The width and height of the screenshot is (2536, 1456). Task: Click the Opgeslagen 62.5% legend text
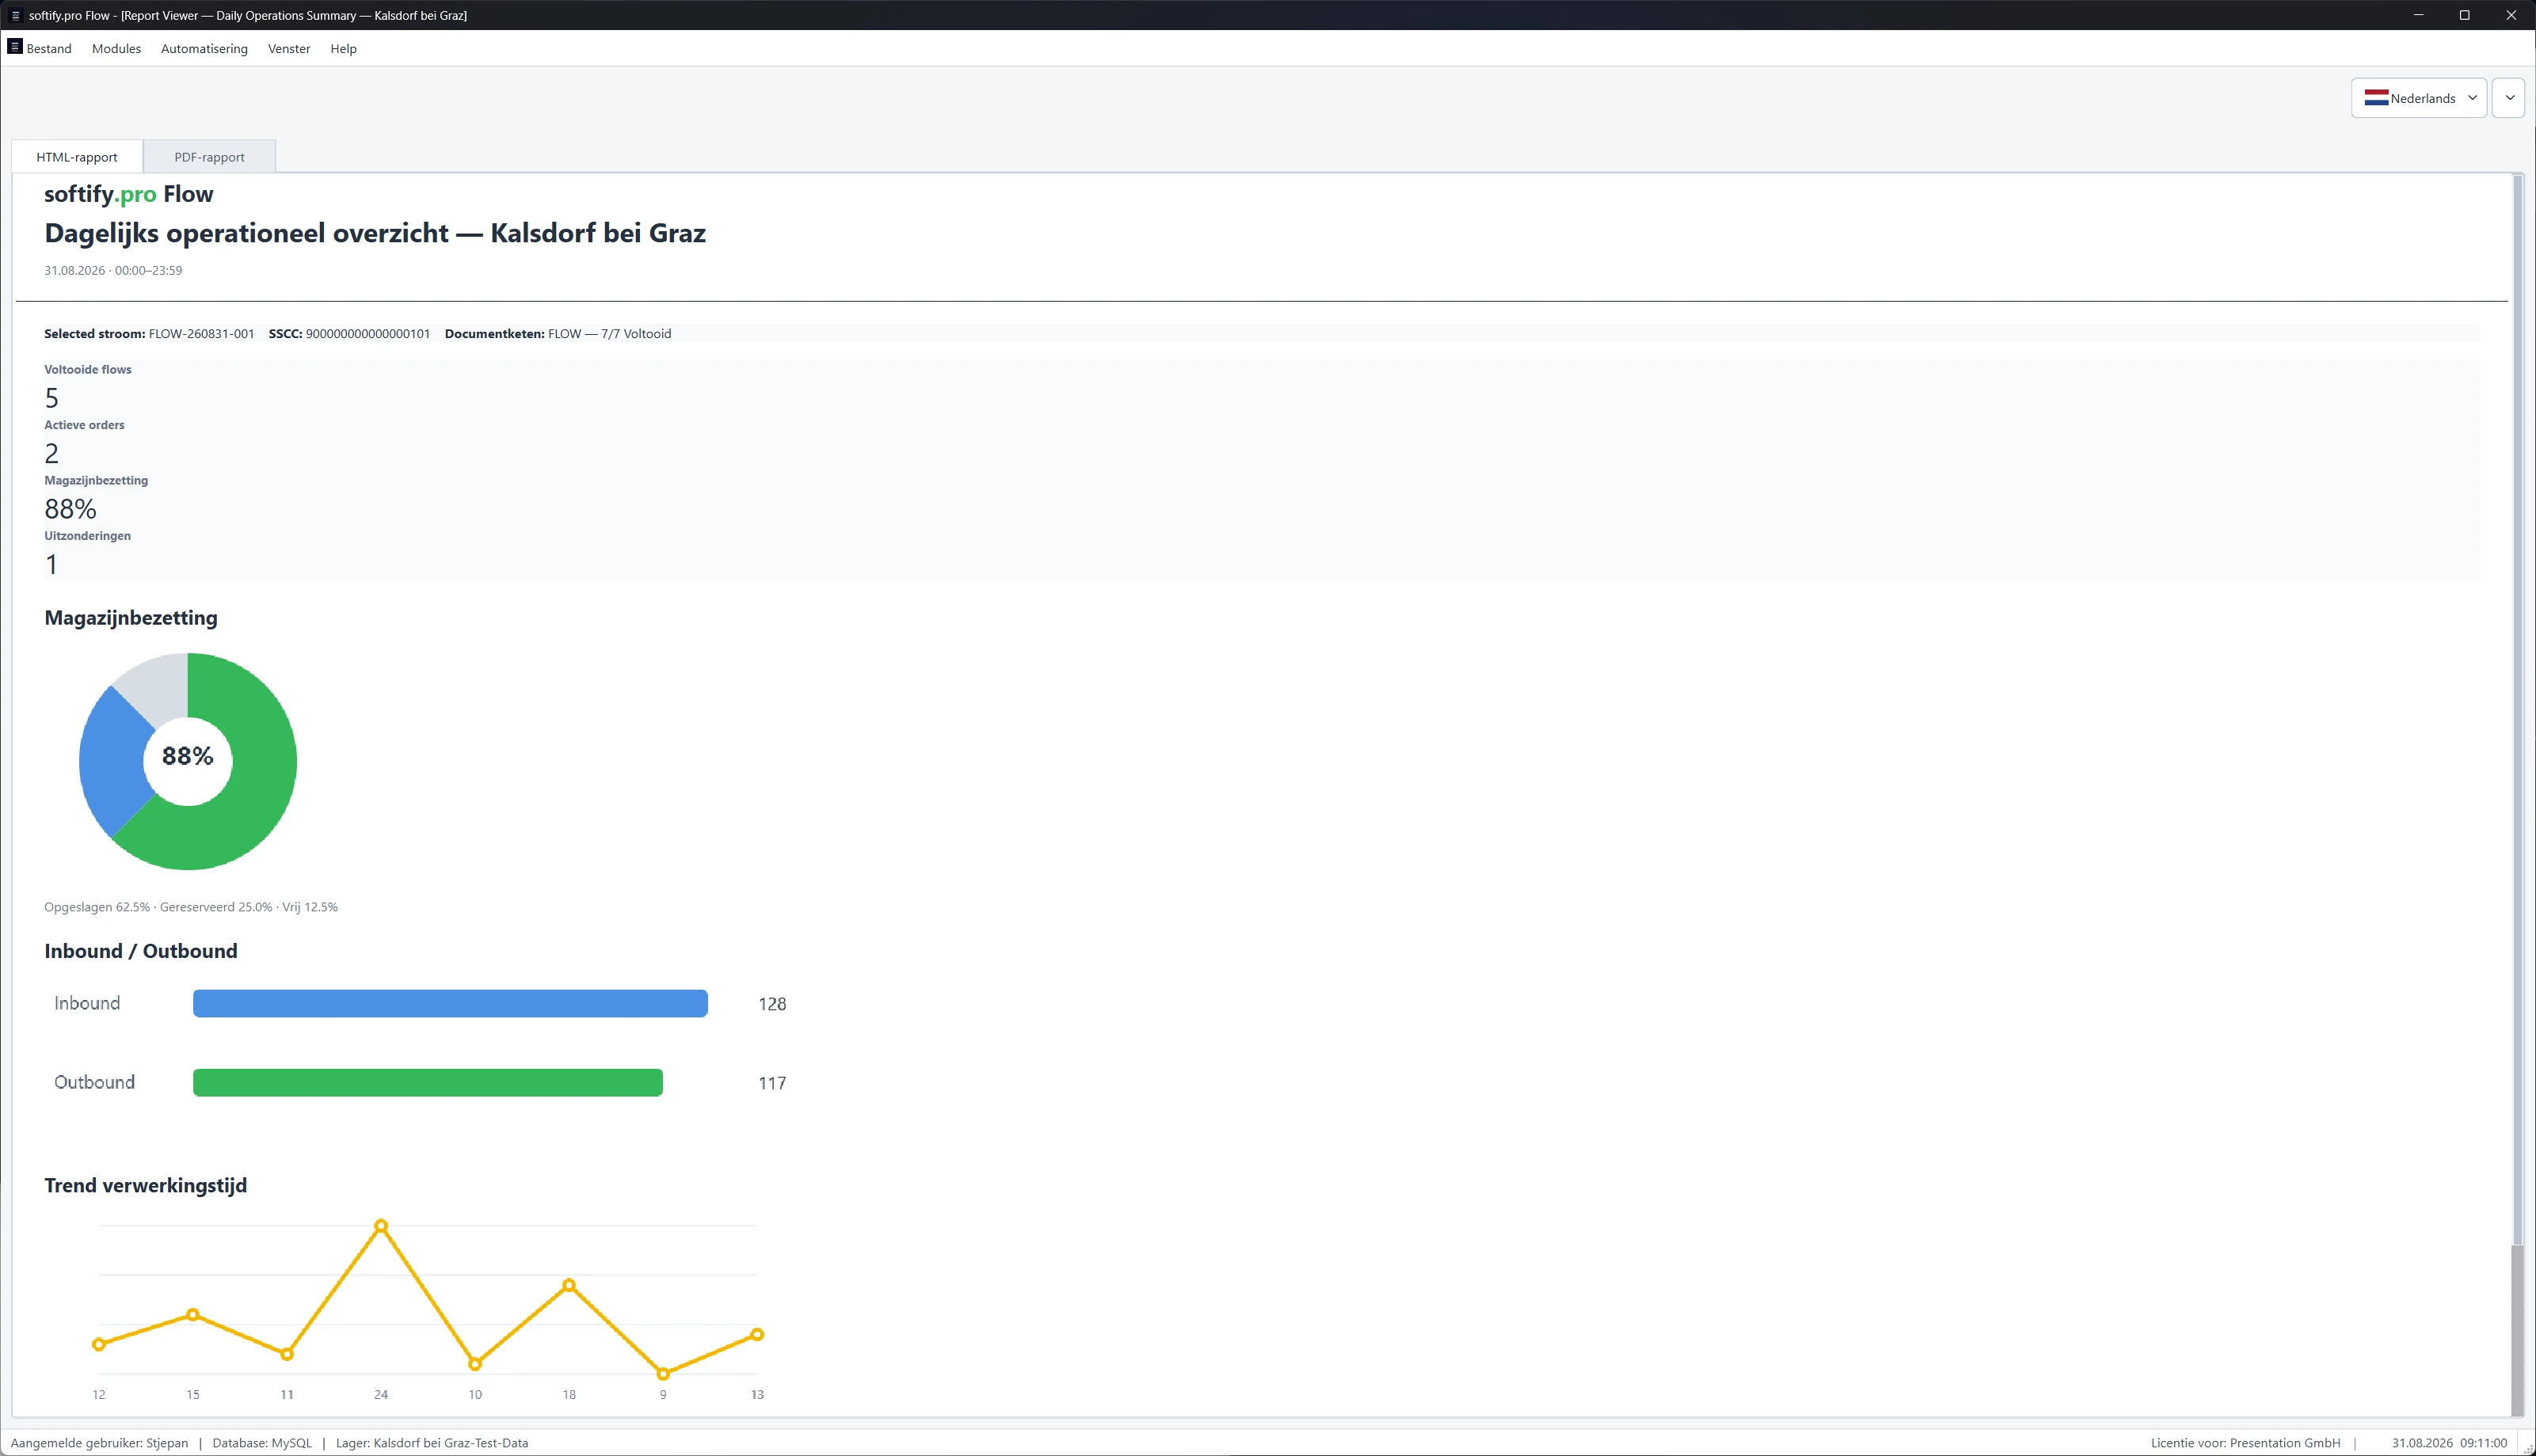coord(97,907)
